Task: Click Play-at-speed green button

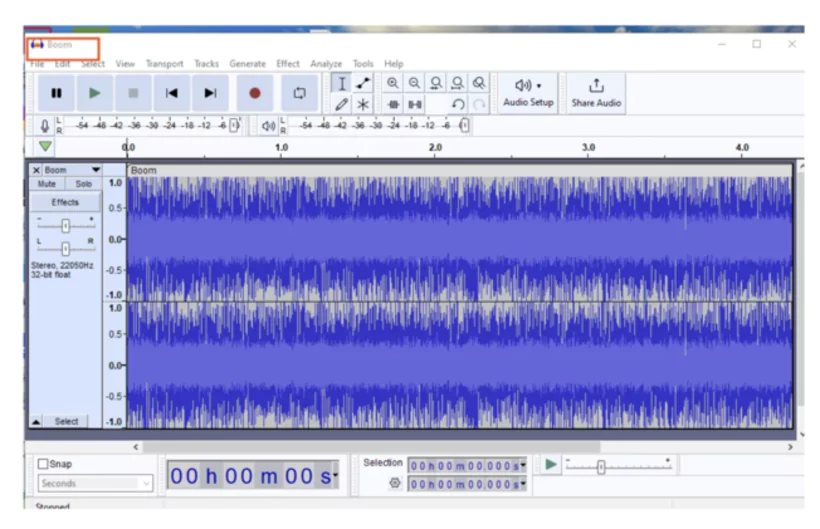Action: pos(550,465)
